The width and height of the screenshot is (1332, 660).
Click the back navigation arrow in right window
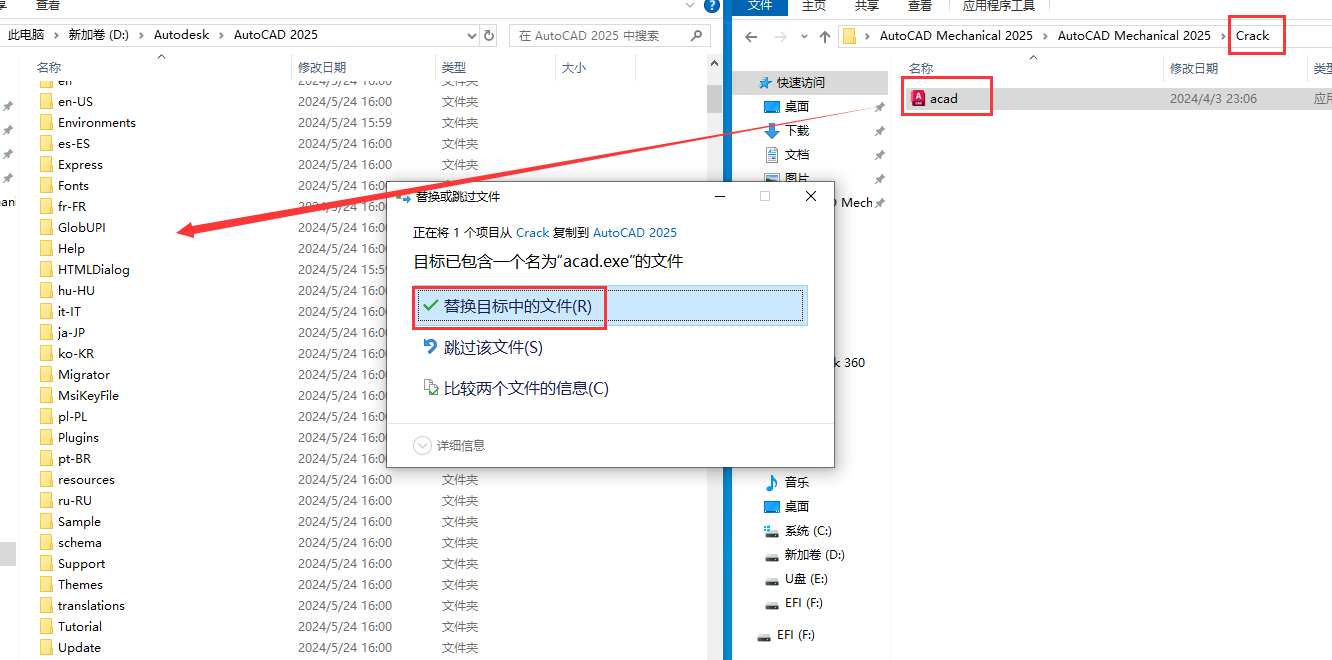[x=750, y=35]
